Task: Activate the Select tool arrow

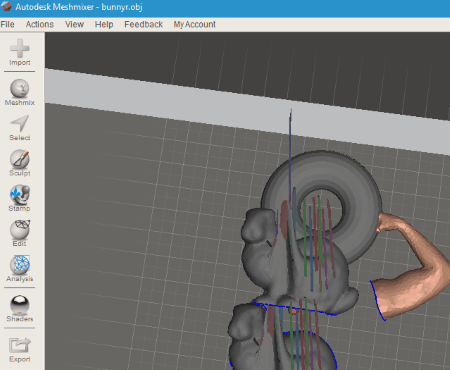Action: click(x=20, y=124)
